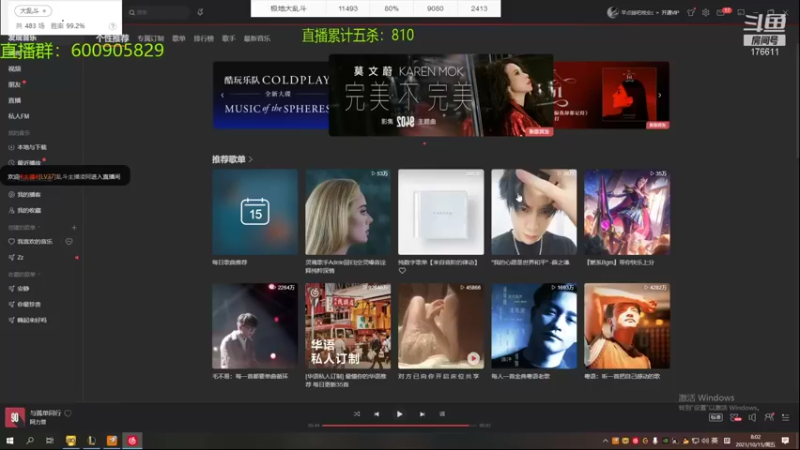
Task: Open Windows taskbar search
Action: pos(30,440)
